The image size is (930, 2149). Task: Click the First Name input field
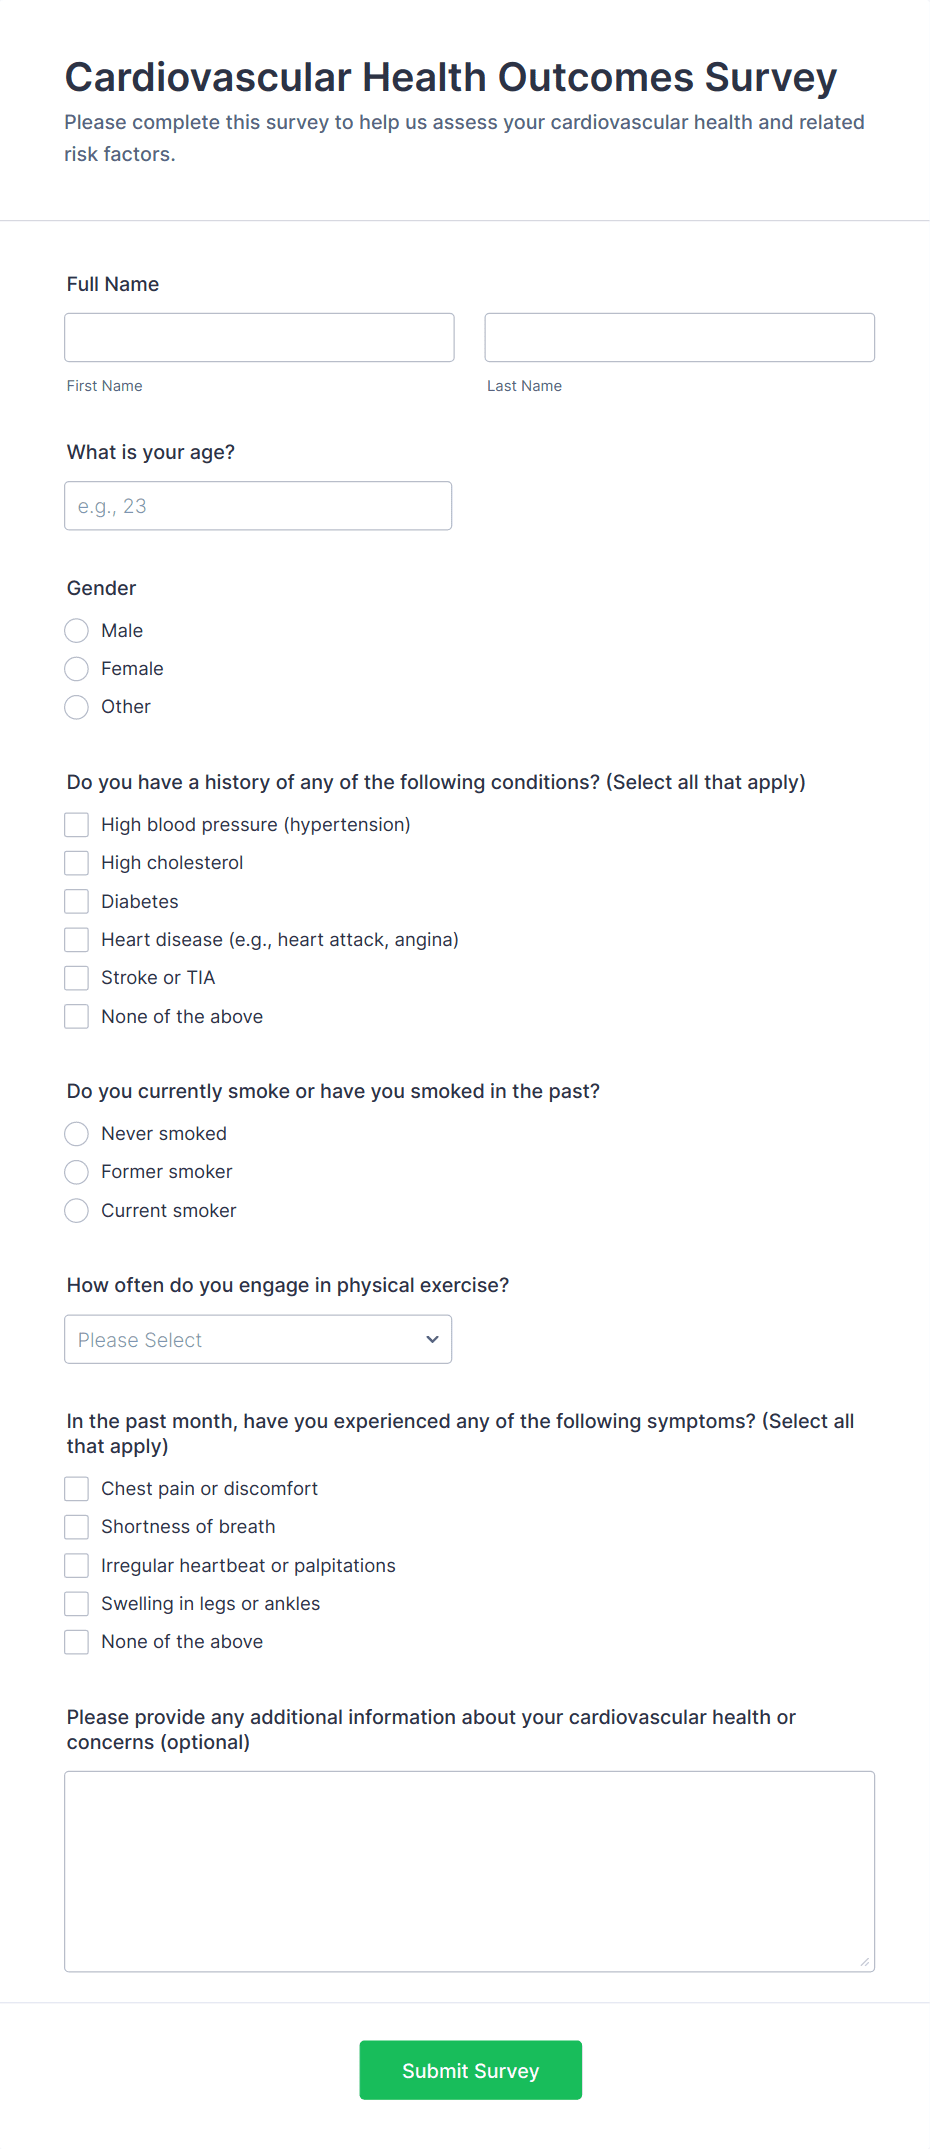coord(258,337)
